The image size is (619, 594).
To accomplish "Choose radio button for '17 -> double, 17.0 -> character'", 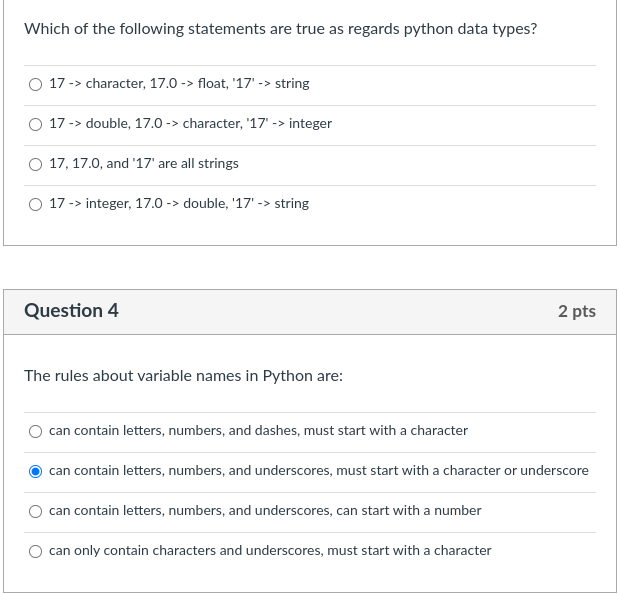I will tap(36, 124).
